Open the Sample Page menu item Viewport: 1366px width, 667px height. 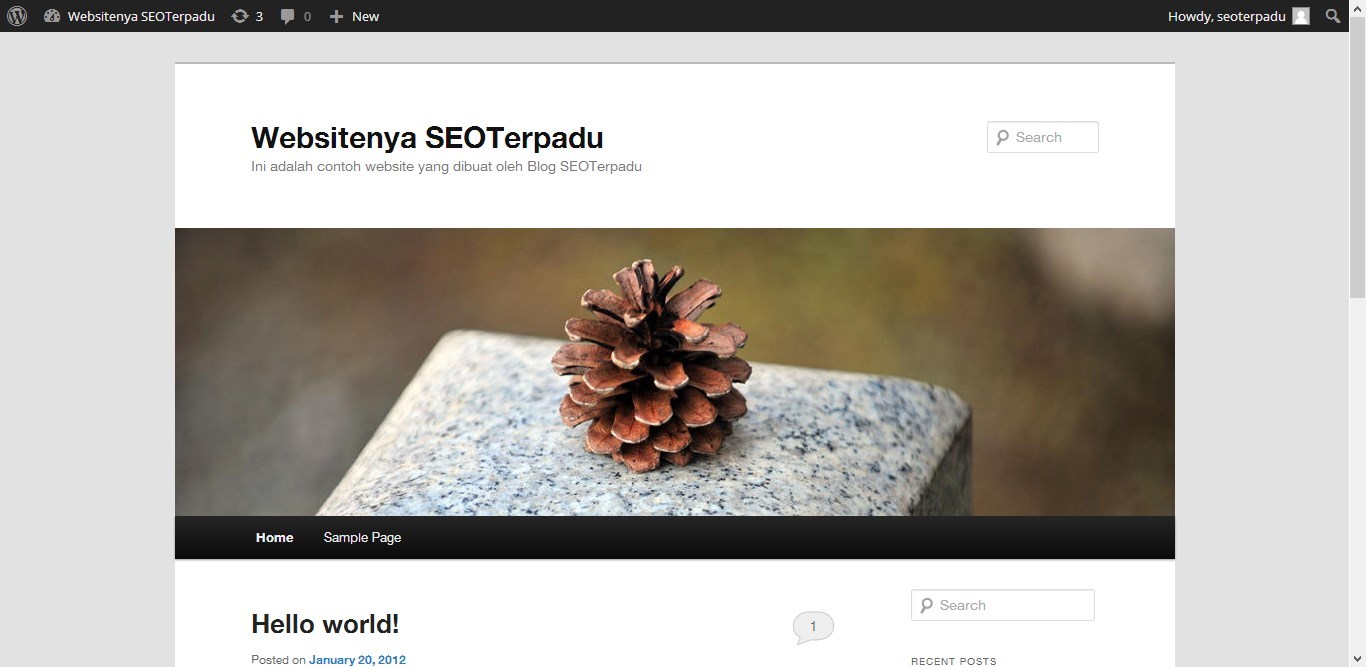(362, 537)
